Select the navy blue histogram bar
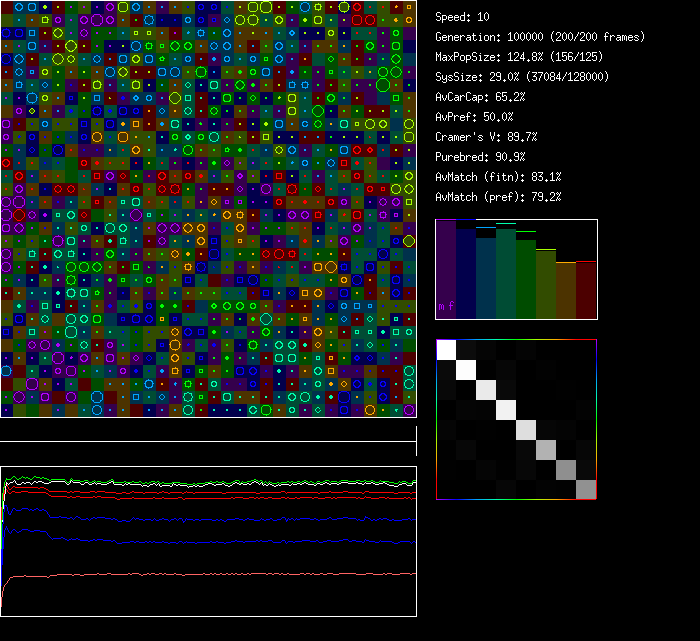The width and height of the screenshot is (700, 641). pos(466,270)
